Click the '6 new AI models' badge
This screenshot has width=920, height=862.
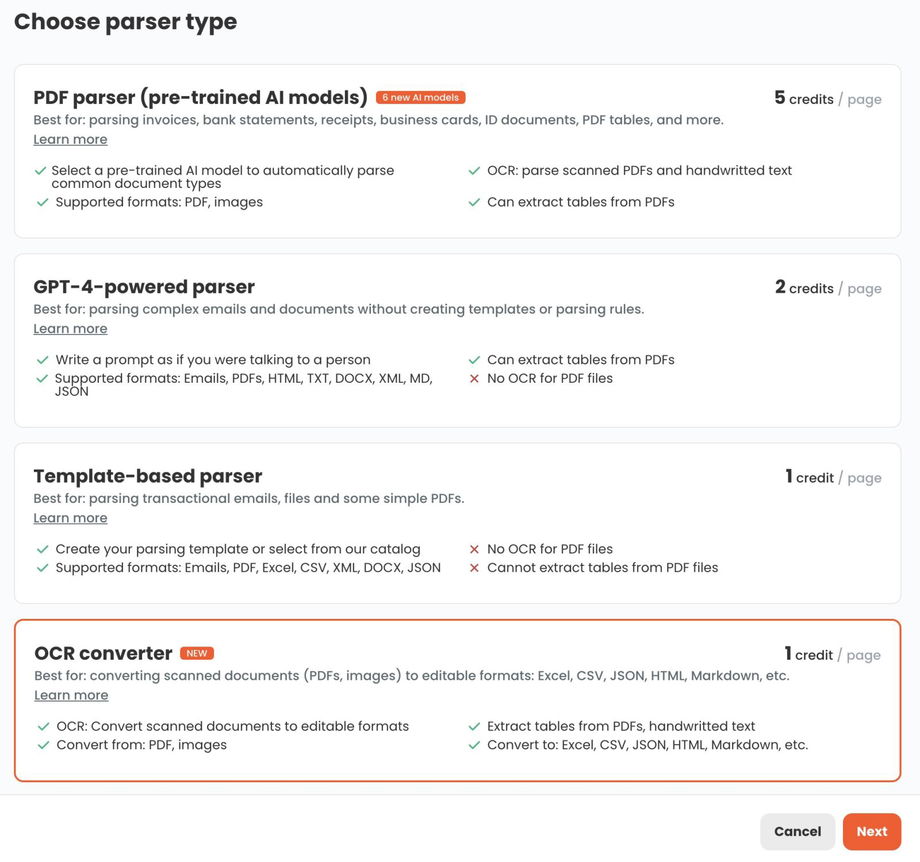click(x=420, y=98)
